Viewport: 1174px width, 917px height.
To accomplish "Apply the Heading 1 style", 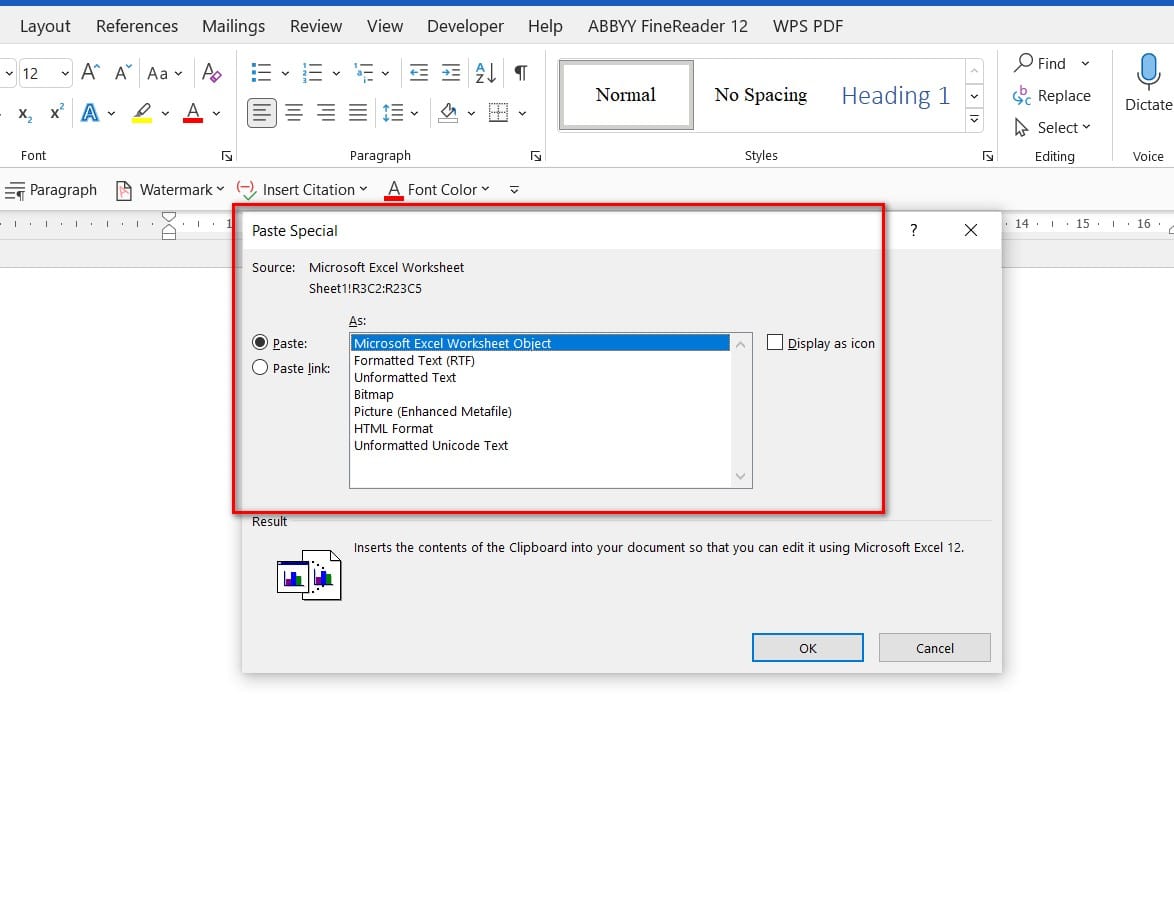I will pos(895,95).
